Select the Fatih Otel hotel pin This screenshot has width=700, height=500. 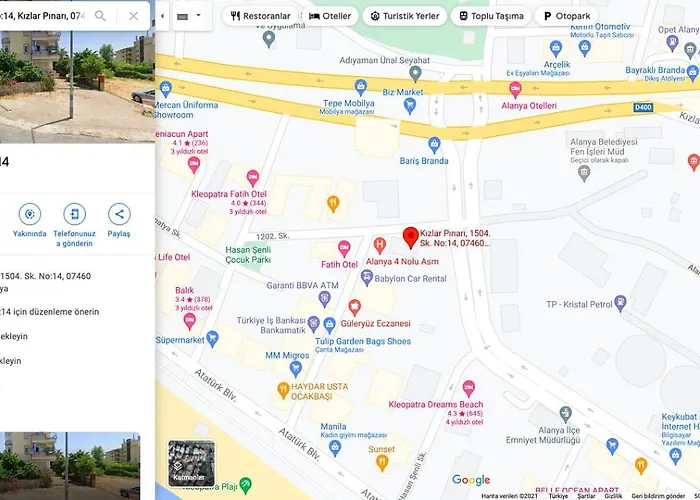(344, 249)
